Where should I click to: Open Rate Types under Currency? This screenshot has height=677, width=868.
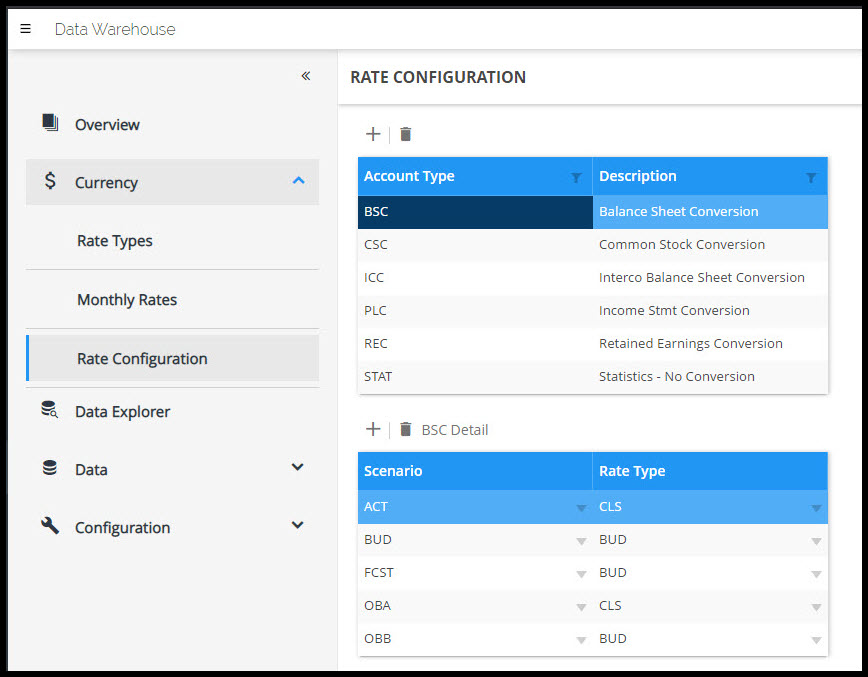[115, 241]
